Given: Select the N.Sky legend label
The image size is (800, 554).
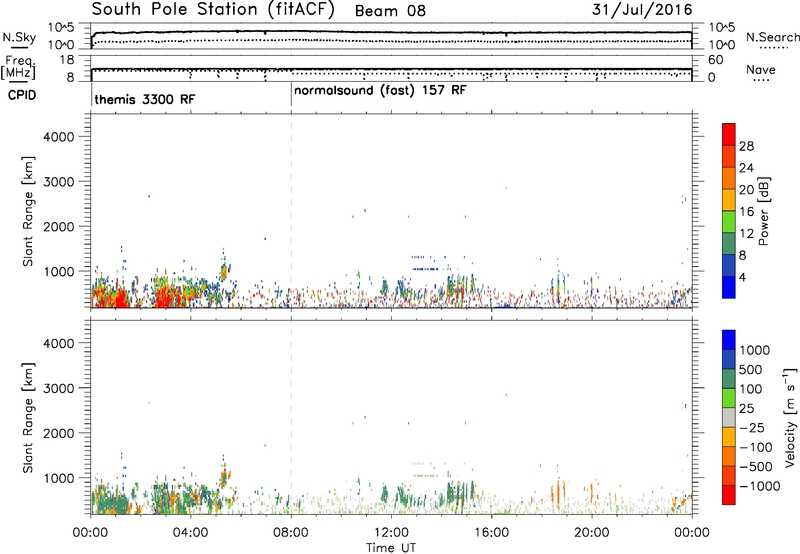Looking at the screenshot, I should click(x=19, y=37).
